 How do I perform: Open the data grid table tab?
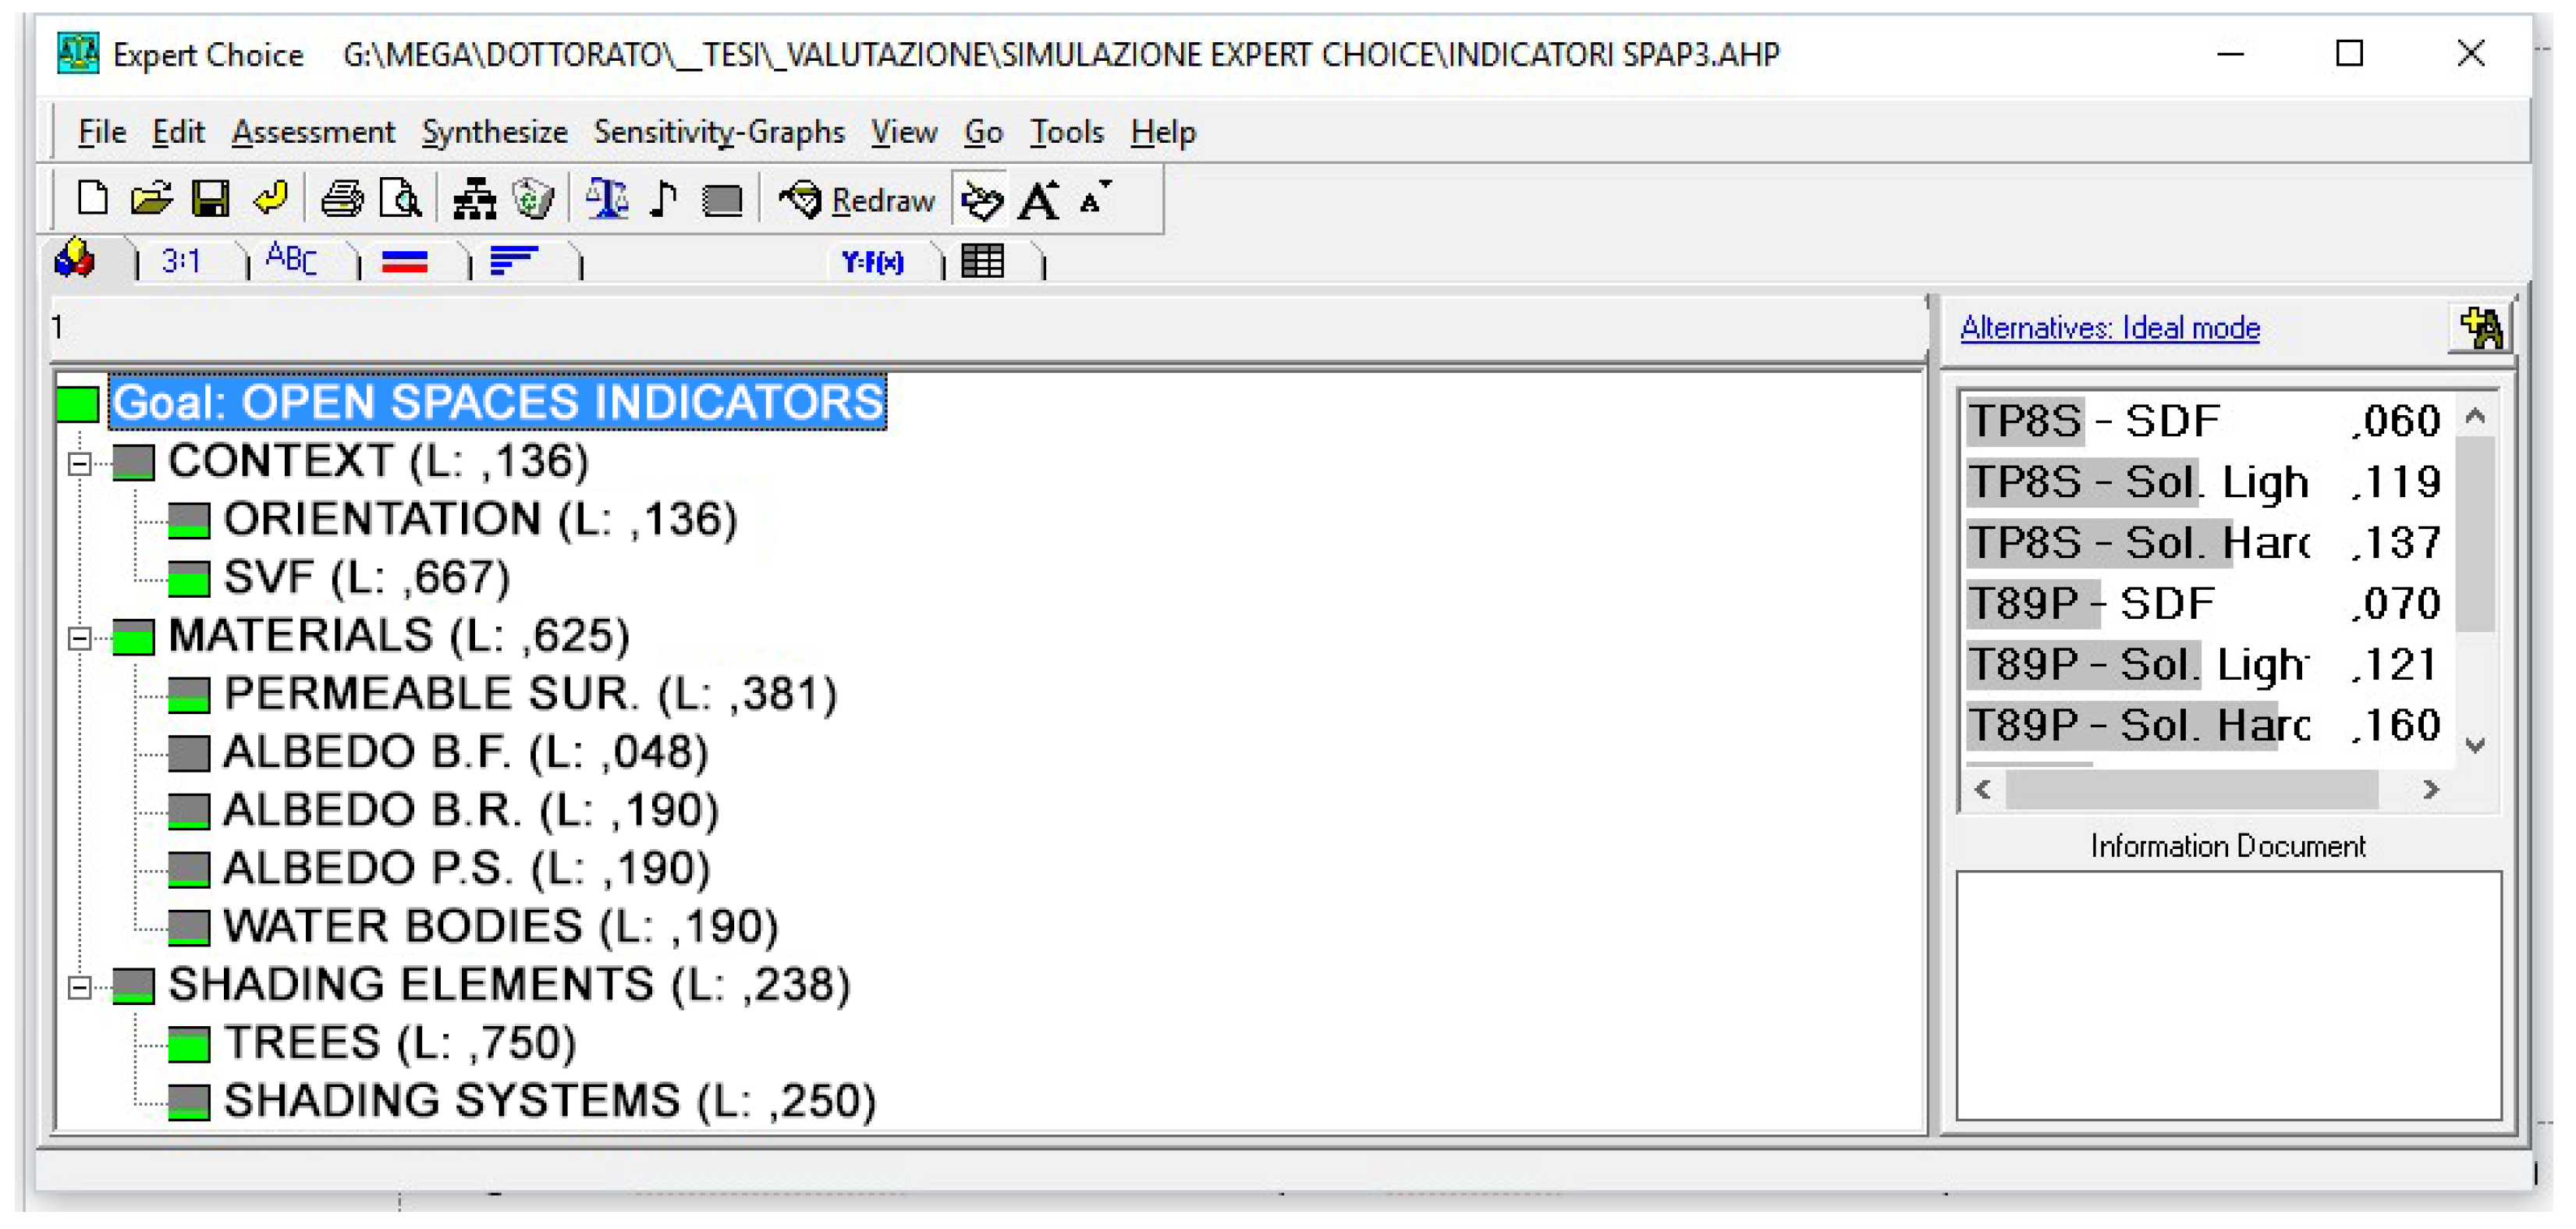pyautogui.click(x=983, y=262)
